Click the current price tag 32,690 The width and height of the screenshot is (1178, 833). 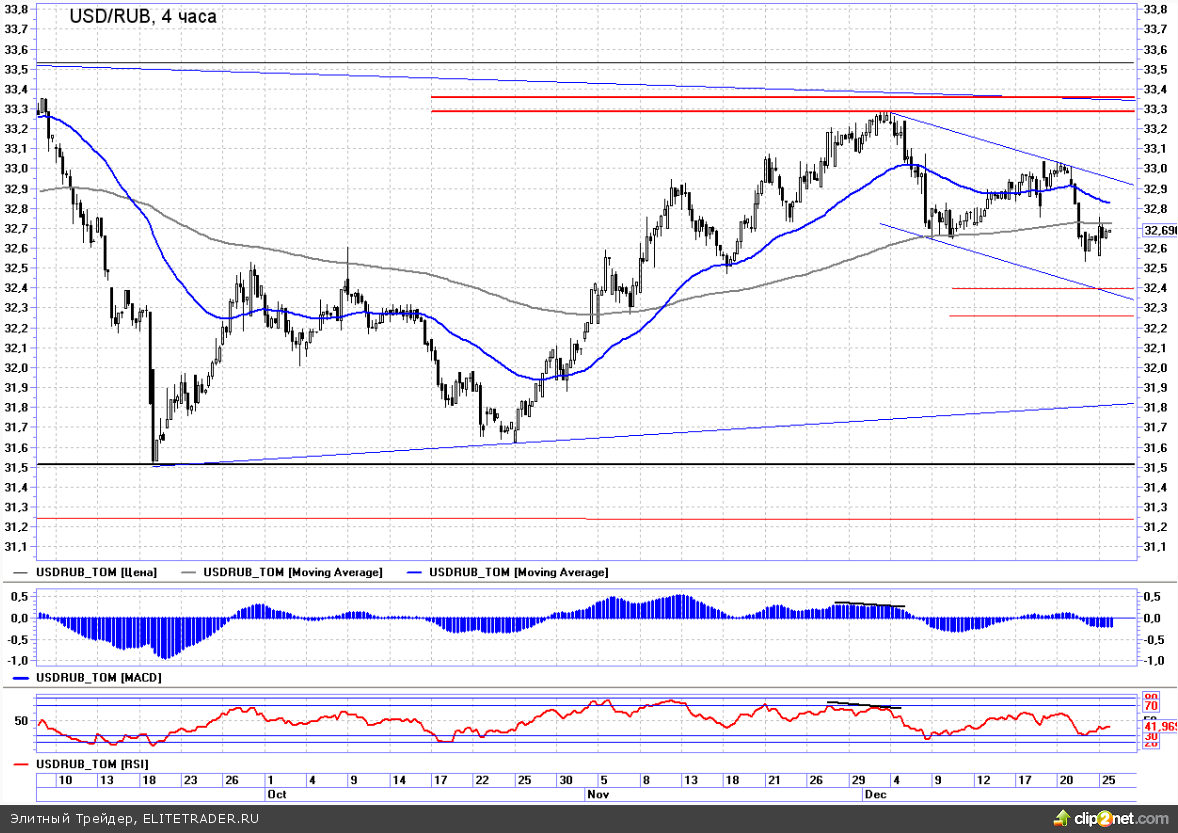coord(1160,230)
